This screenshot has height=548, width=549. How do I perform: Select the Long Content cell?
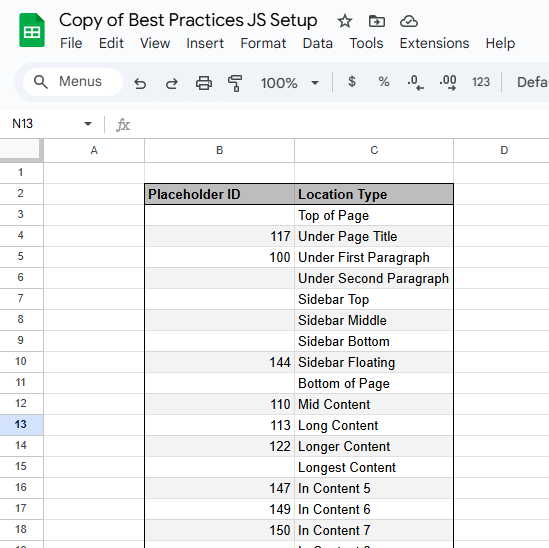[374, 425]
